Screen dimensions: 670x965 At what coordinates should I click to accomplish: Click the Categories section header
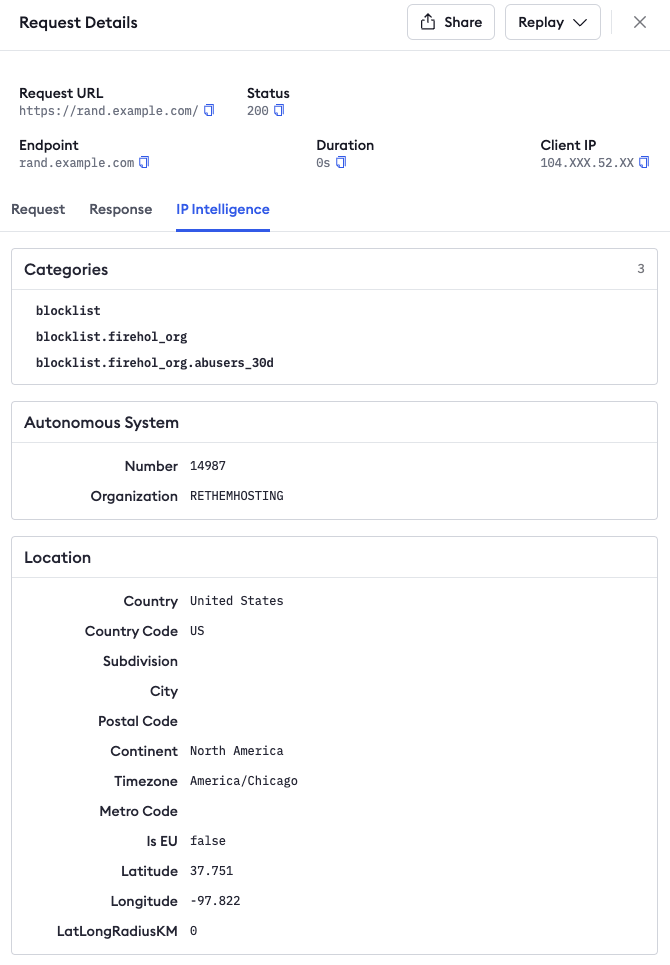tap(66, 269)
